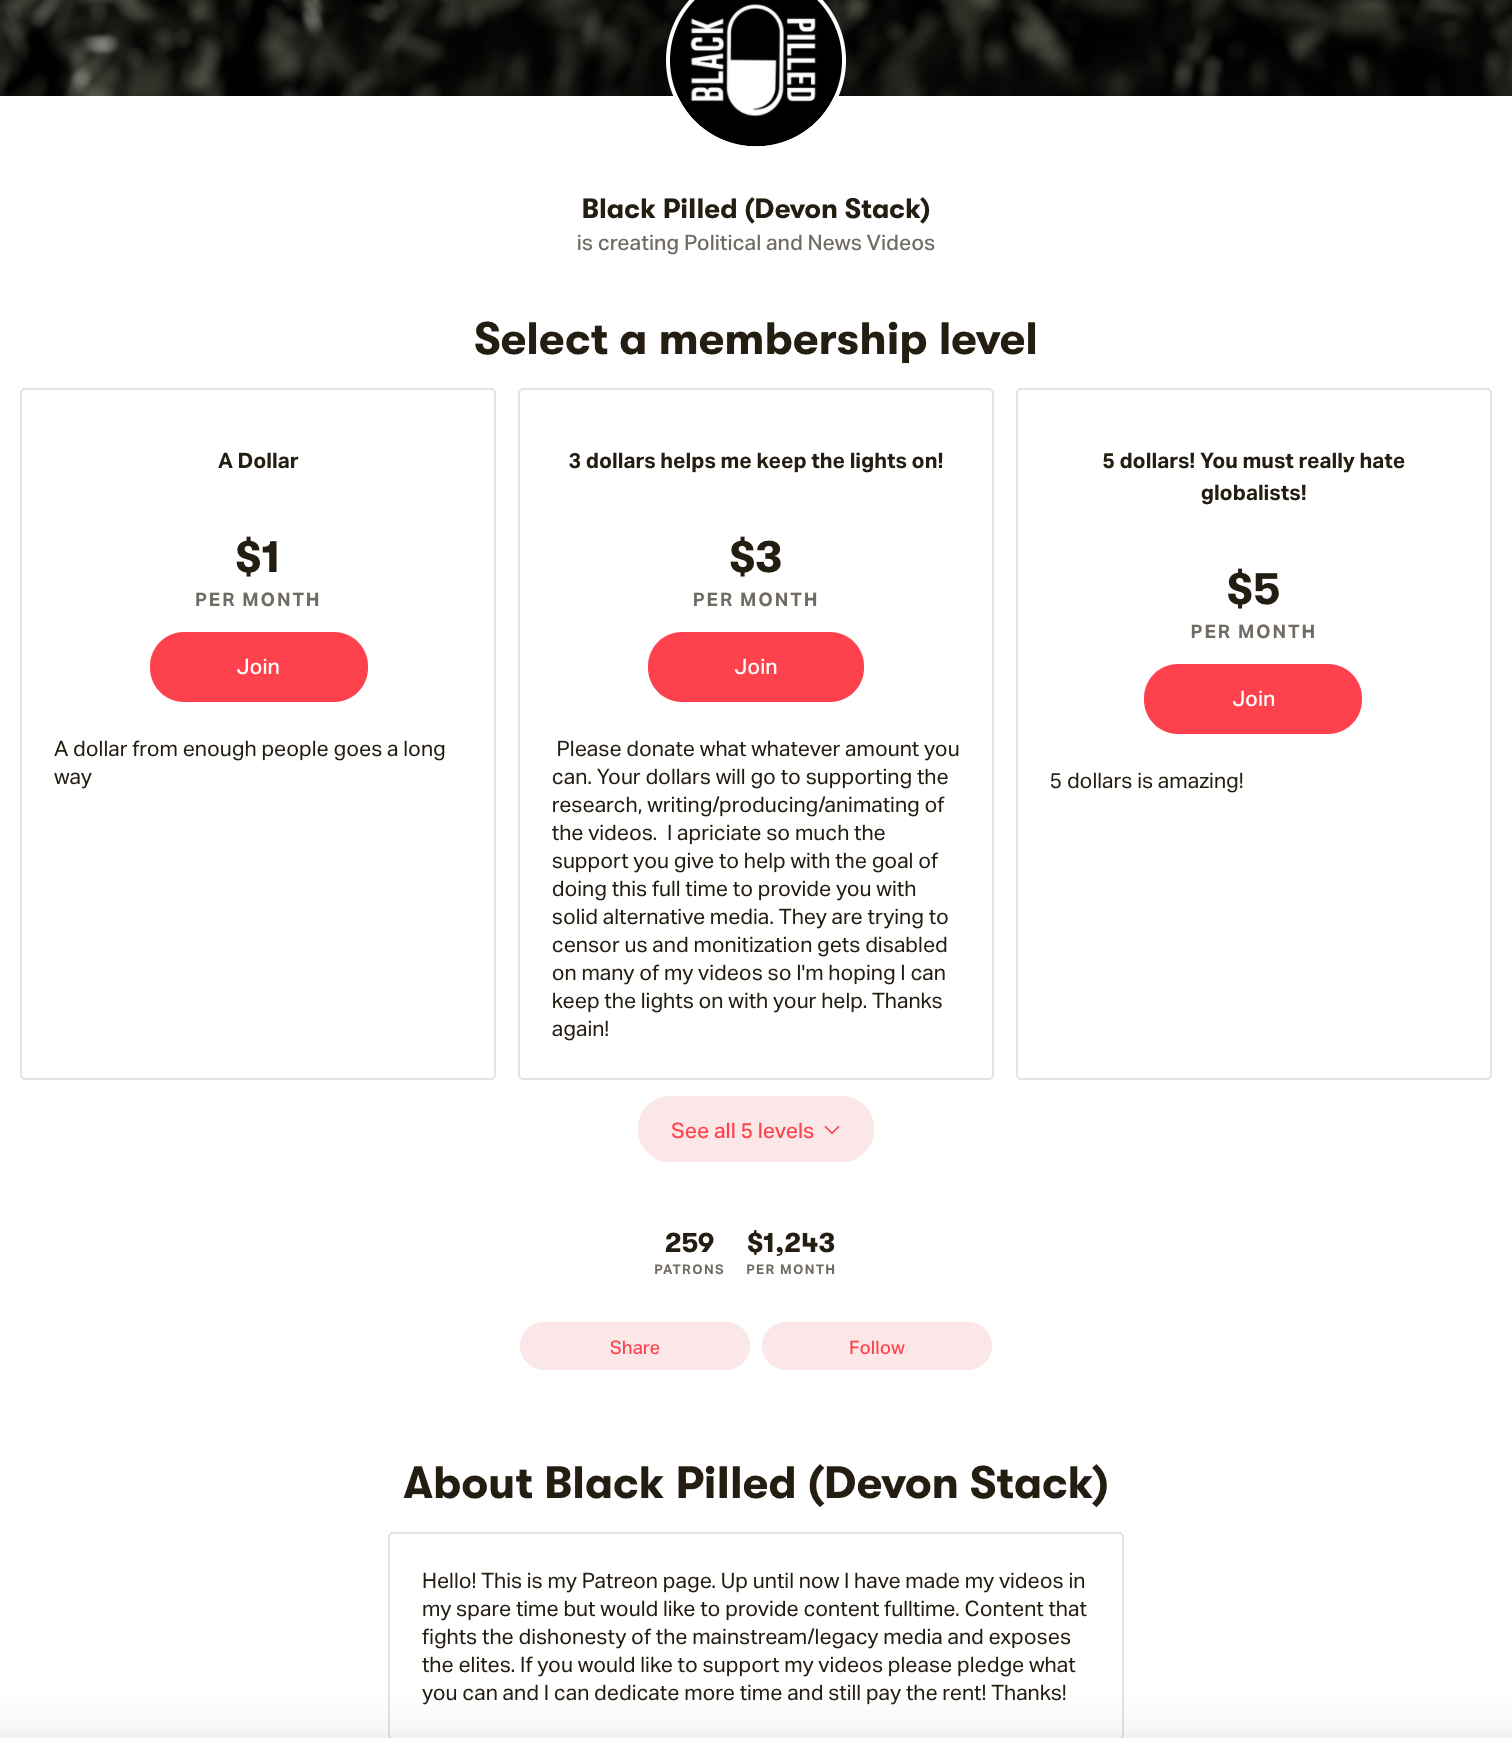
Task: Follow the Black Pilled creator
Action: 876,1347
